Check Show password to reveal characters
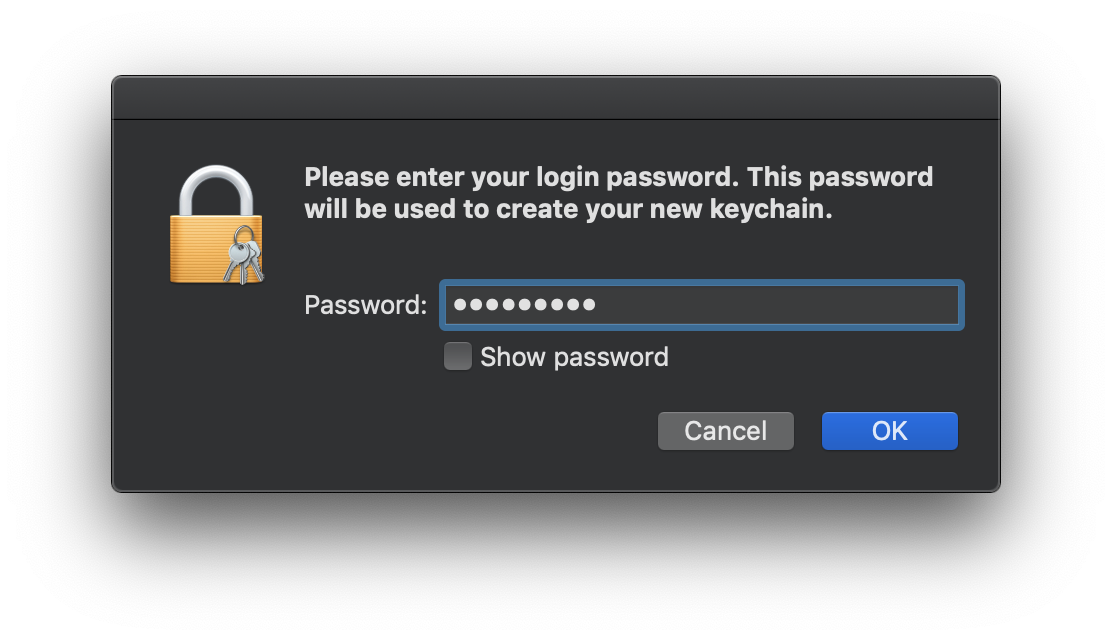Screen dimensions: 1112x640 click(x=457, y=355)
